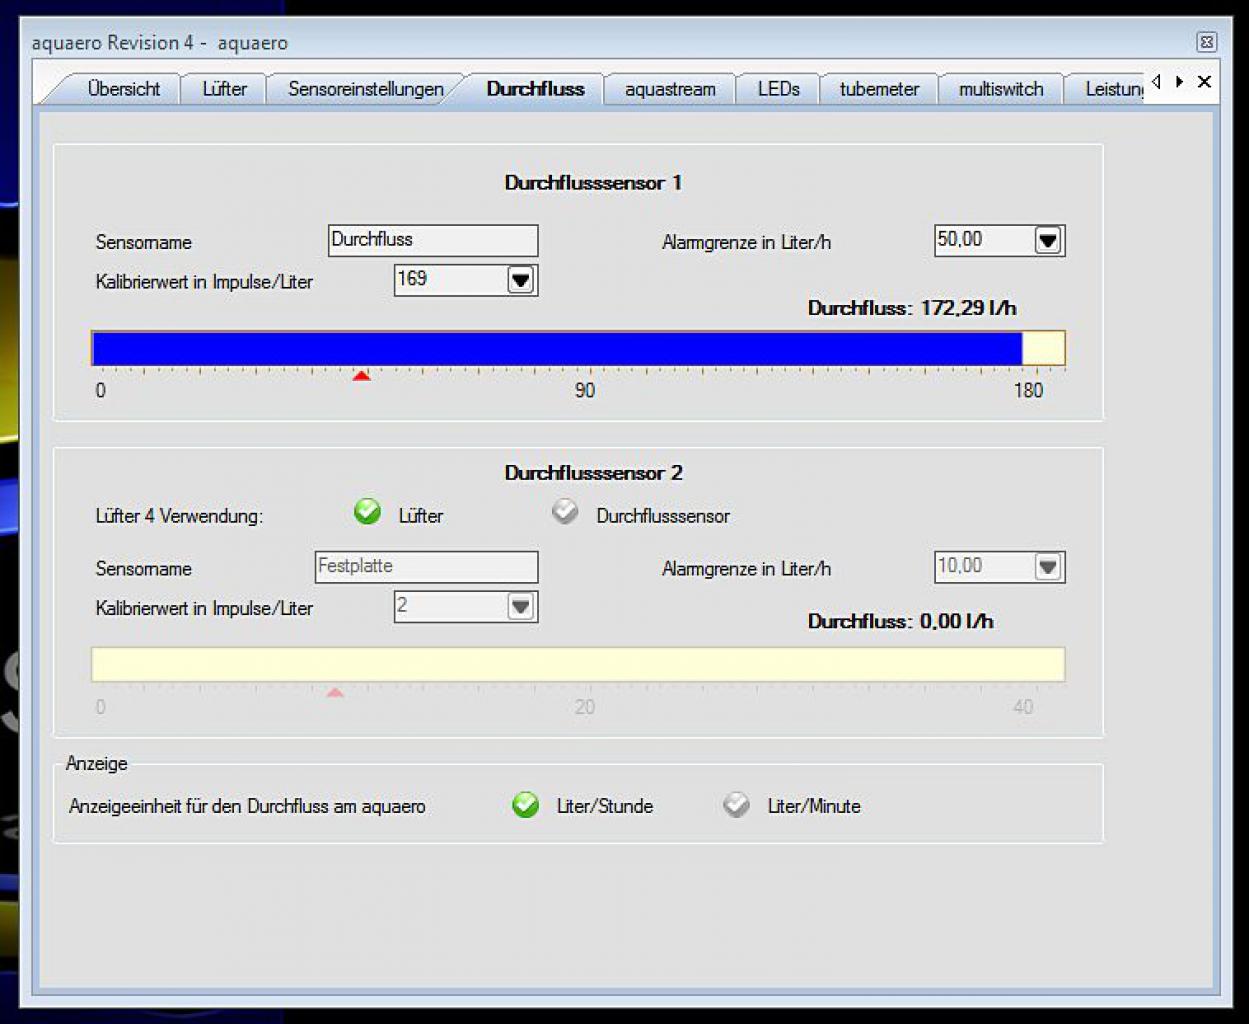Open the Kalibrierwert dropdown arrow for sensor 1
This screenshot has height=1024, width=1249.
[521, 281]
